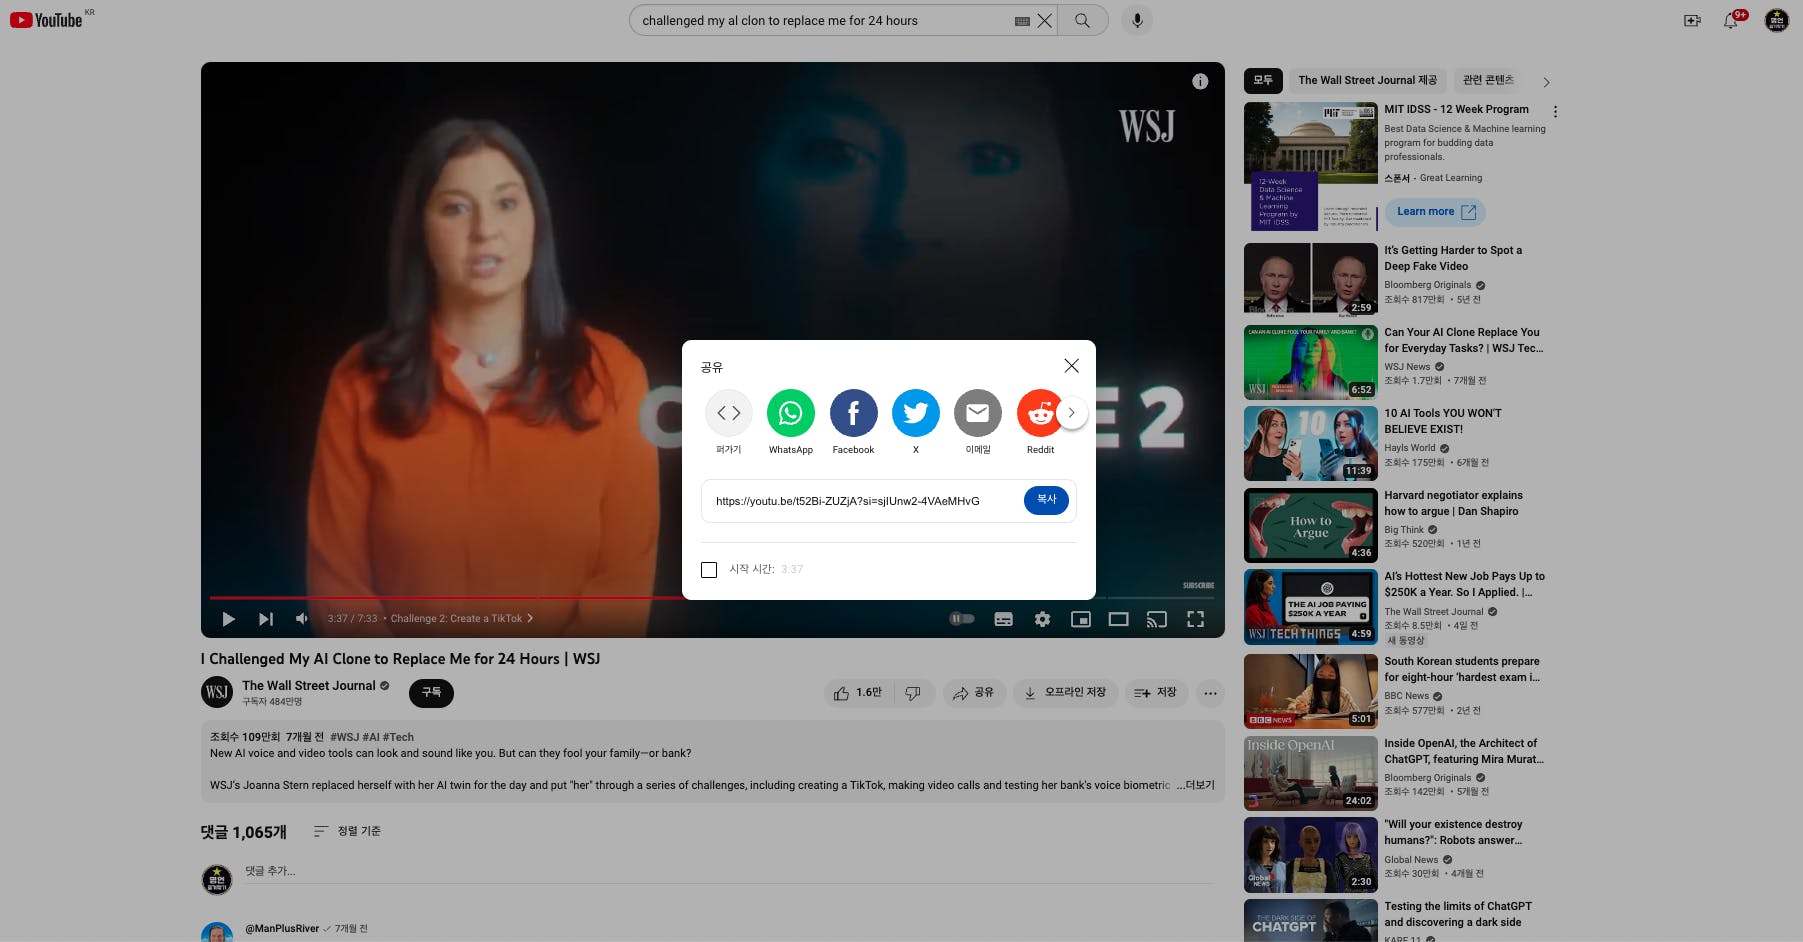Mute the video volume
The image size is (1803, 942).
point(302,619)
